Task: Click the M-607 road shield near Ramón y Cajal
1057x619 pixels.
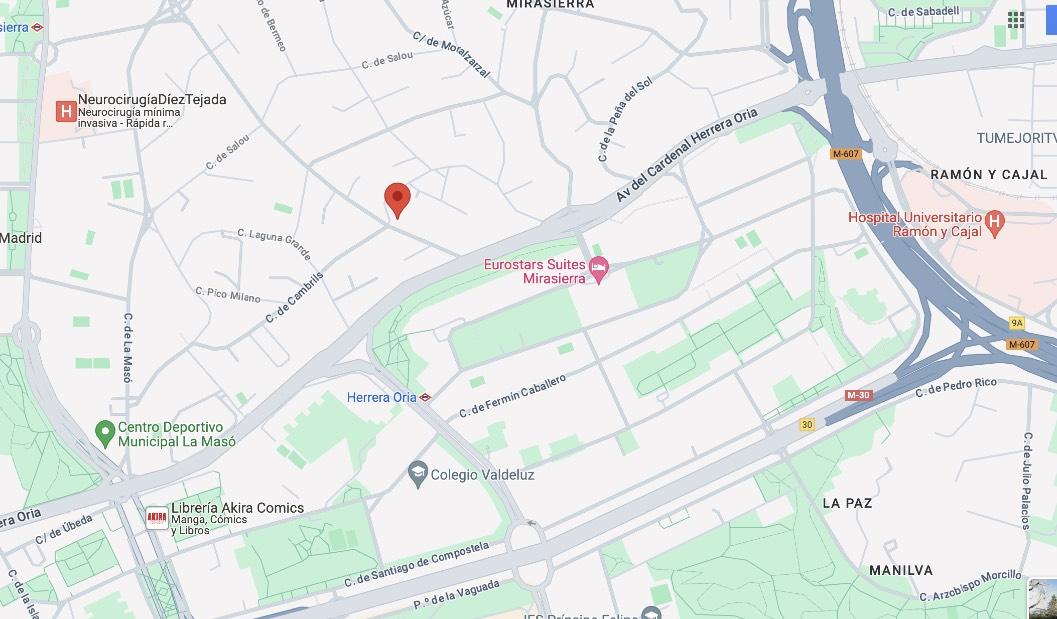Action: (845, 154)
